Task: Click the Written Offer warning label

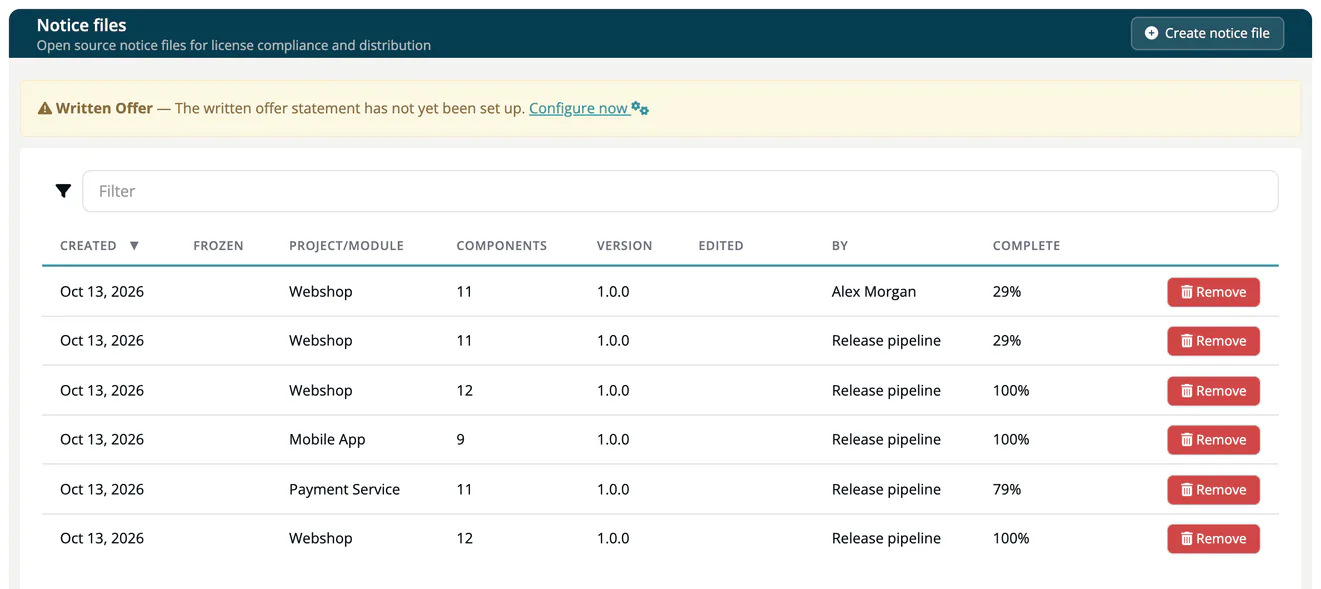Action: [104, 108]
